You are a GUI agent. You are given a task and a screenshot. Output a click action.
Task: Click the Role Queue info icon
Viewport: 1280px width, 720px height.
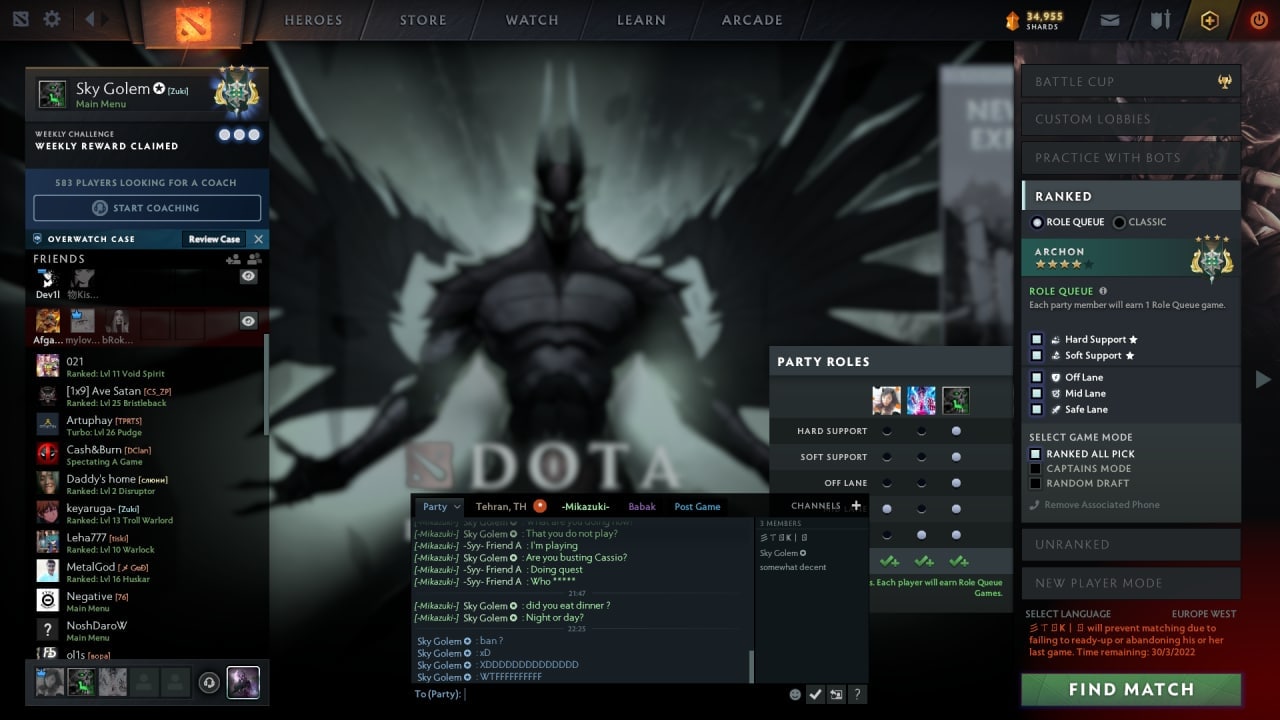click(x=1103, y=291)
